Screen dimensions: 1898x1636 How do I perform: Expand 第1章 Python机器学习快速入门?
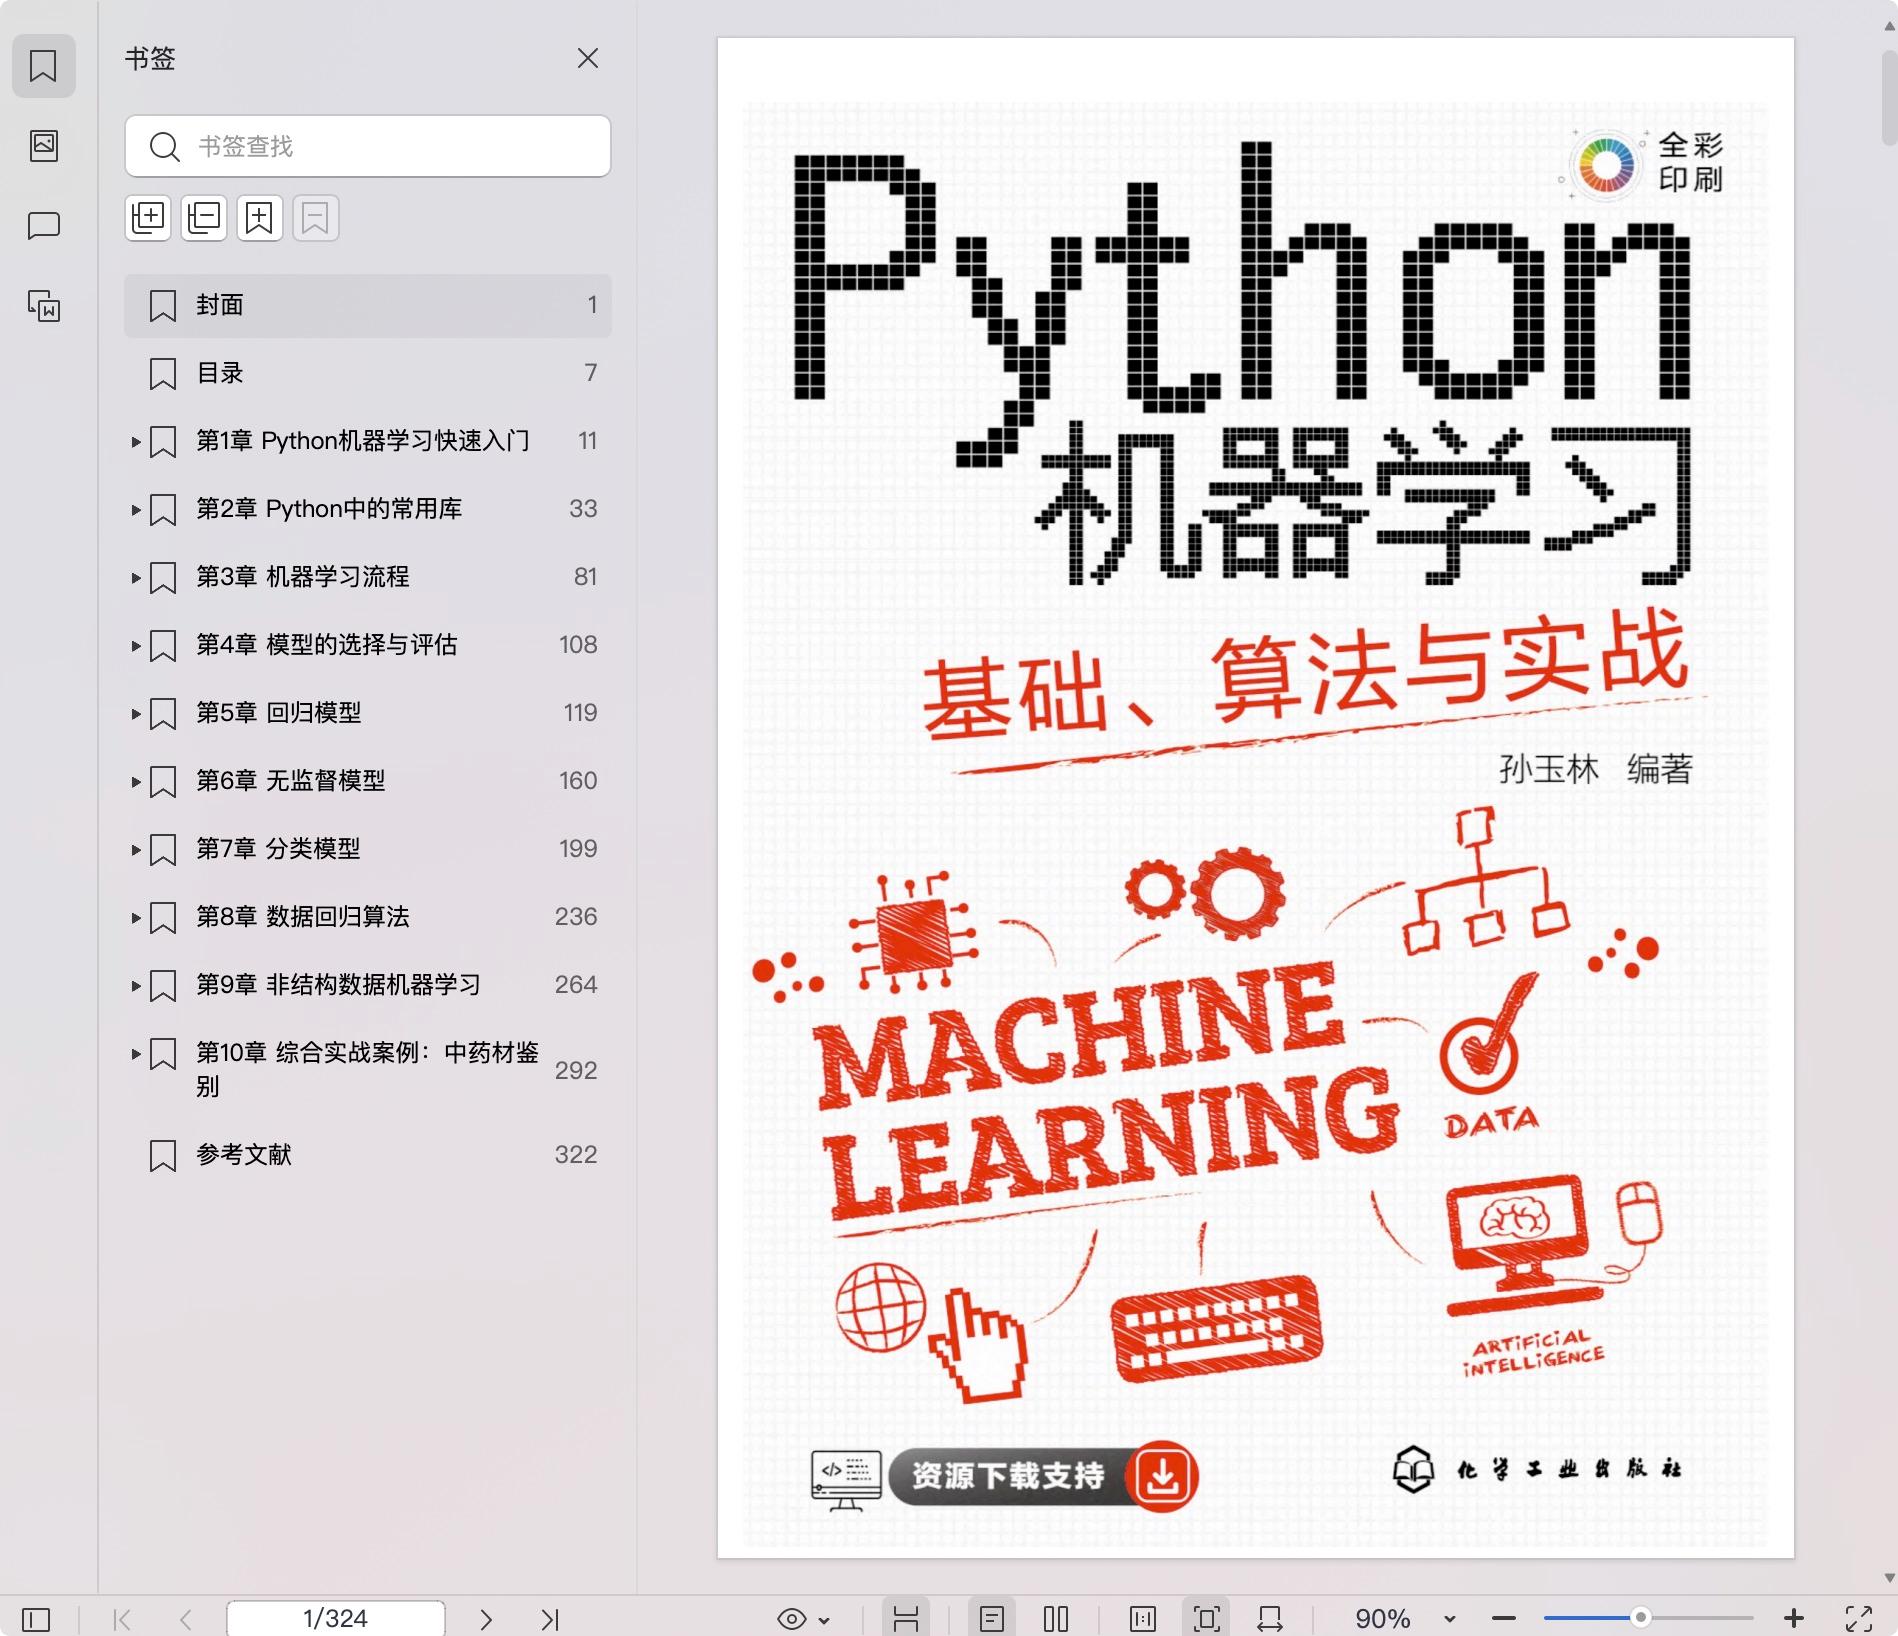coord(136,441)
